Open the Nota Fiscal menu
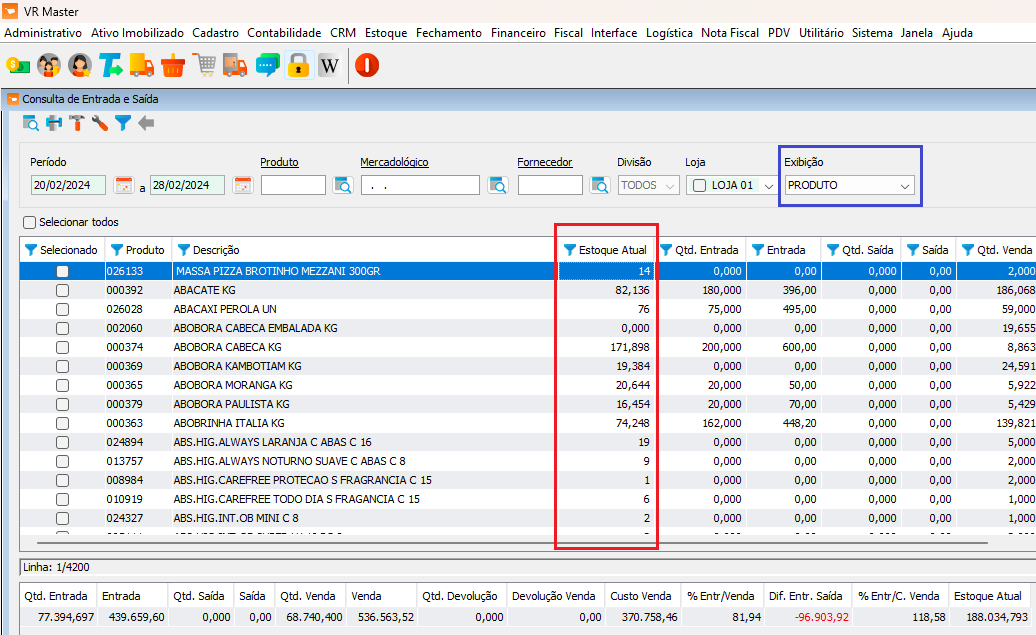Image resolution: width=1036 pixels, height=635 pixels. pos(730,32)
